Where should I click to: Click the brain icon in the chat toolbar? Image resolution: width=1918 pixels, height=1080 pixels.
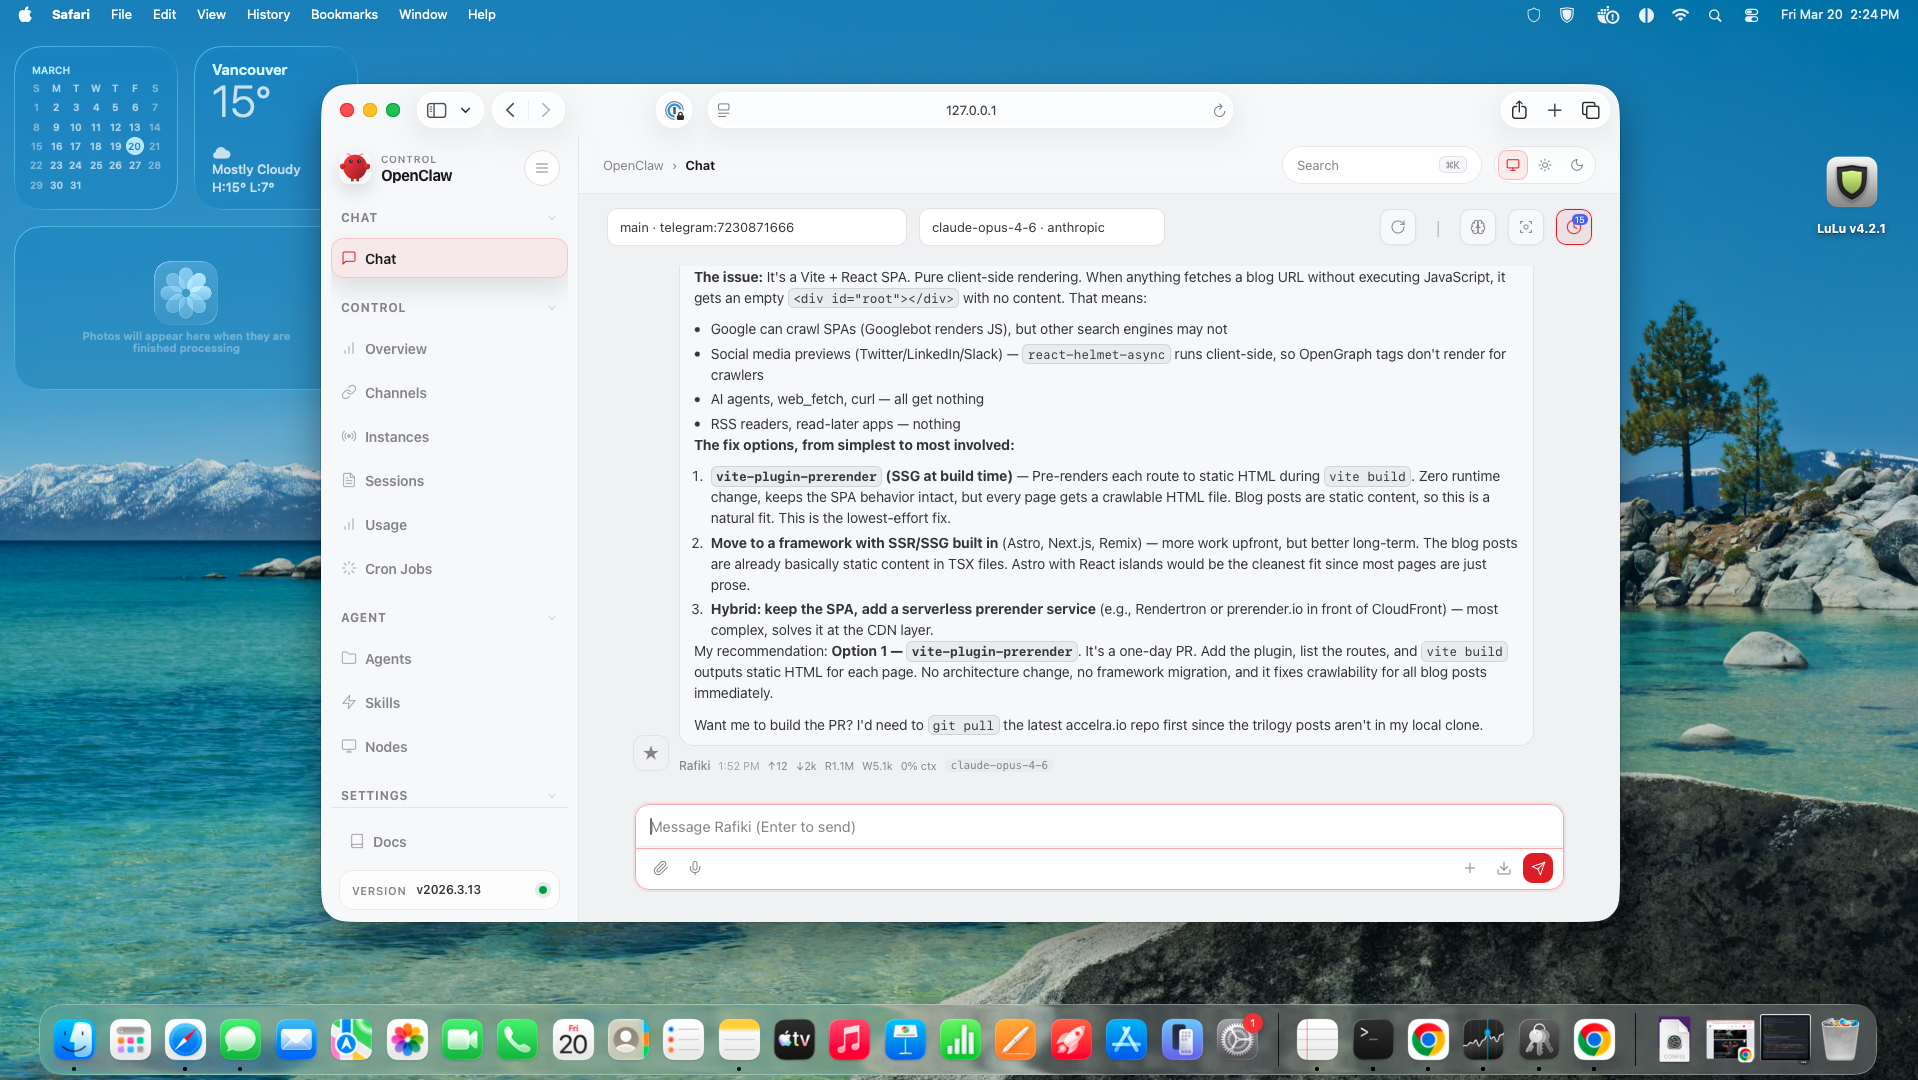[1477, 227]
